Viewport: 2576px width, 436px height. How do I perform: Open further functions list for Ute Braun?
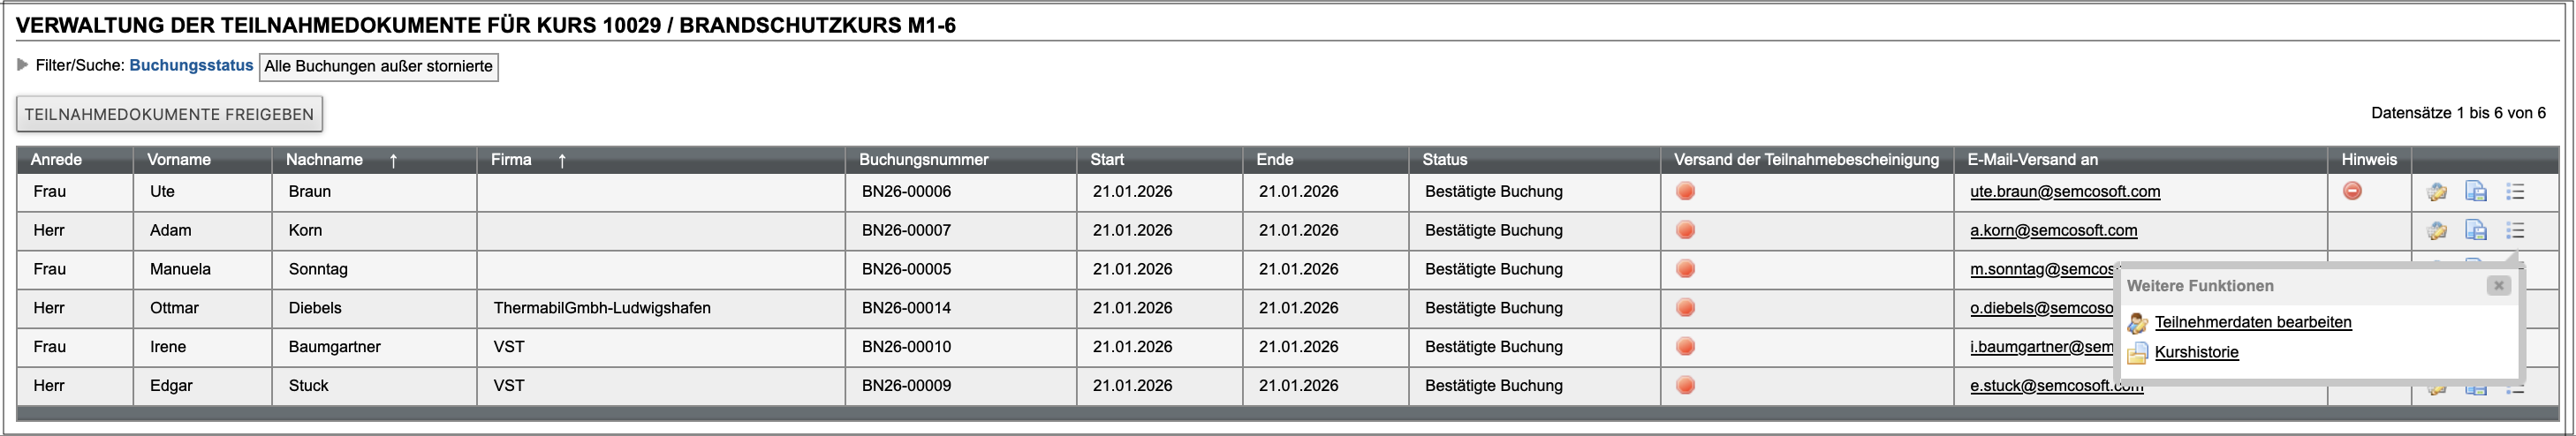2515,192
